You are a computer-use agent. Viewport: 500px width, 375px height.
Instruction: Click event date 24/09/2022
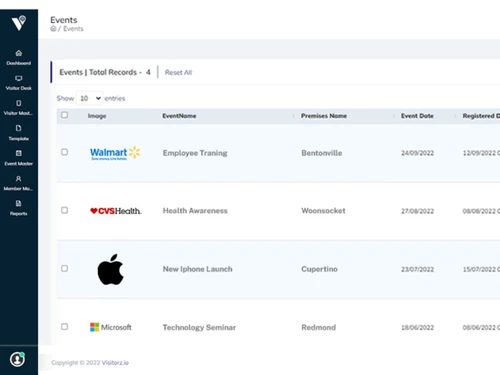[x=417, y=153]
